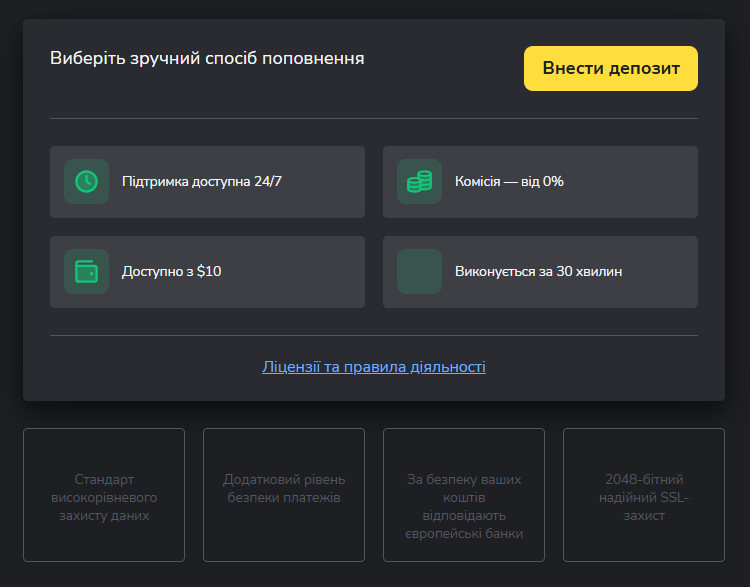Viewport: 750px width, 587px height.
Task: Click the 'Виберіть зручний спосіб поповнення' heading
Action: pyautogui.click(x=207, y=58)
